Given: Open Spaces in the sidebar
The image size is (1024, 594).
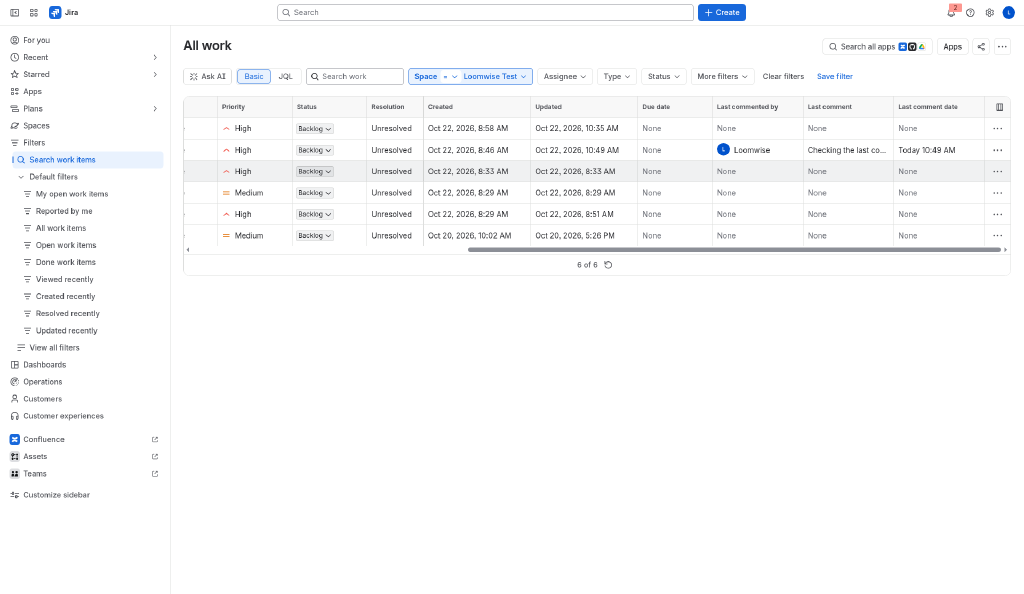Looking at the screenshot, I should 85,125.
